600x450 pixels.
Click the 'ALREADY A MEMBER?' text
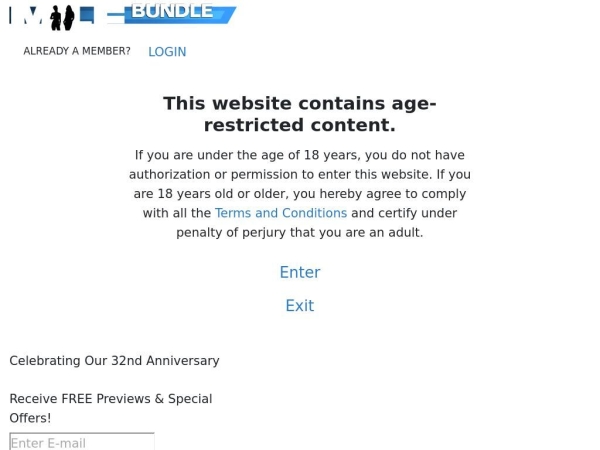[x=77, y=51]
